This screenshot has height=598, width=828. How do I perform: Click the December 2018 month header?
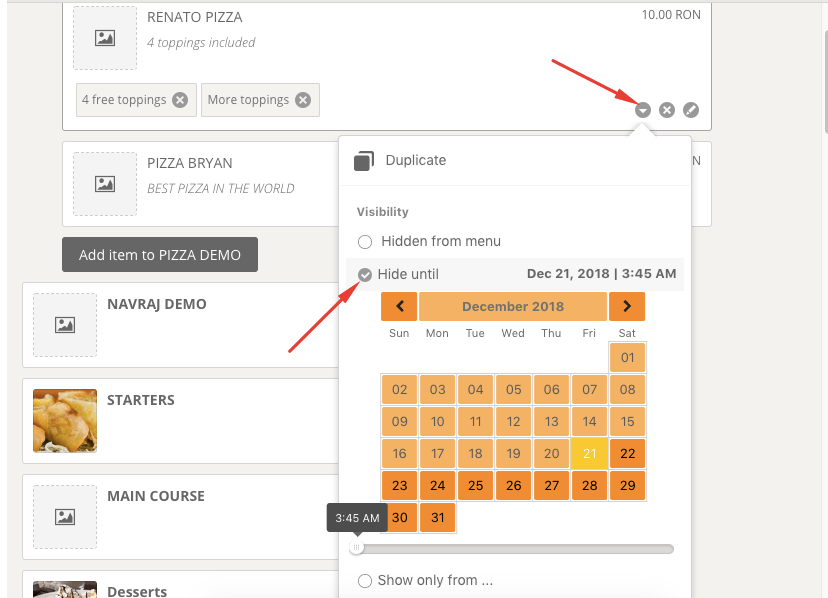pos(513,307)
